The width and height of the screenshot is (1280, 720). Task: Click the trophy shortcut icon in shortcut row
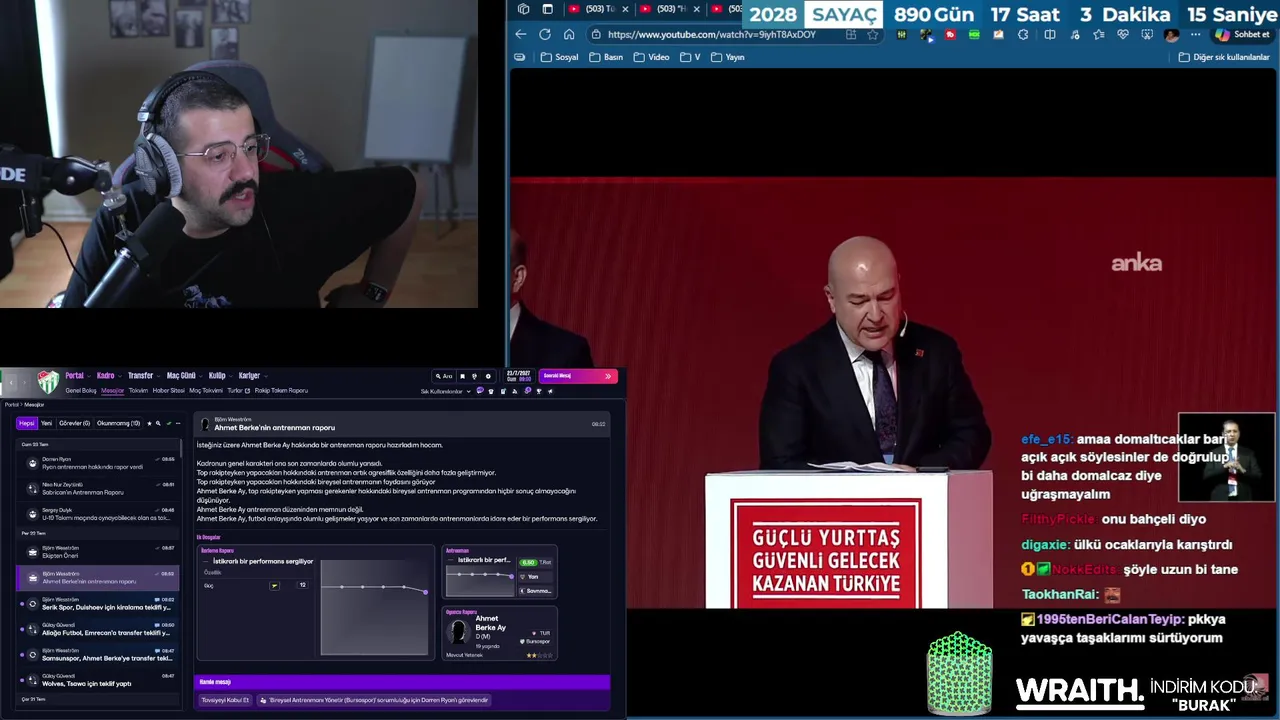539,391
